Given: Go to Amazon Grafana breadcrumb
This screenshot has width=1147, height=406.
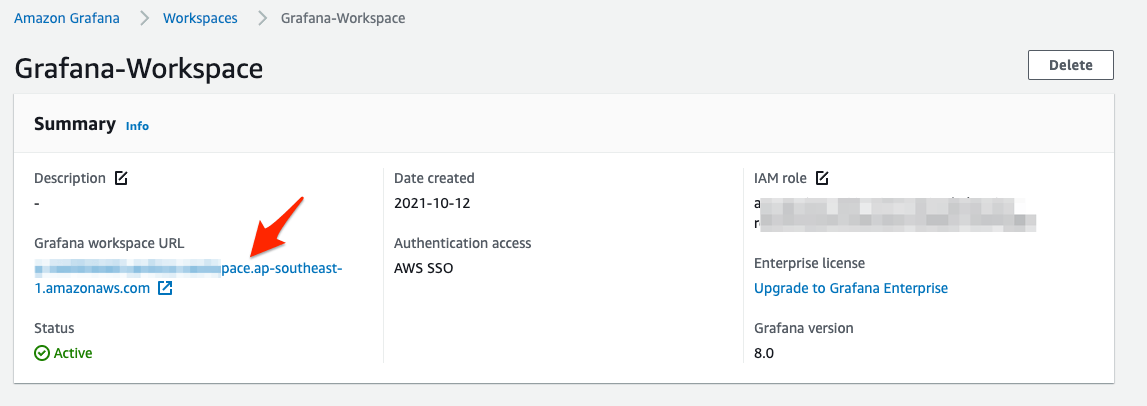Looking at the screenshot, I should [x=66, y=18].
